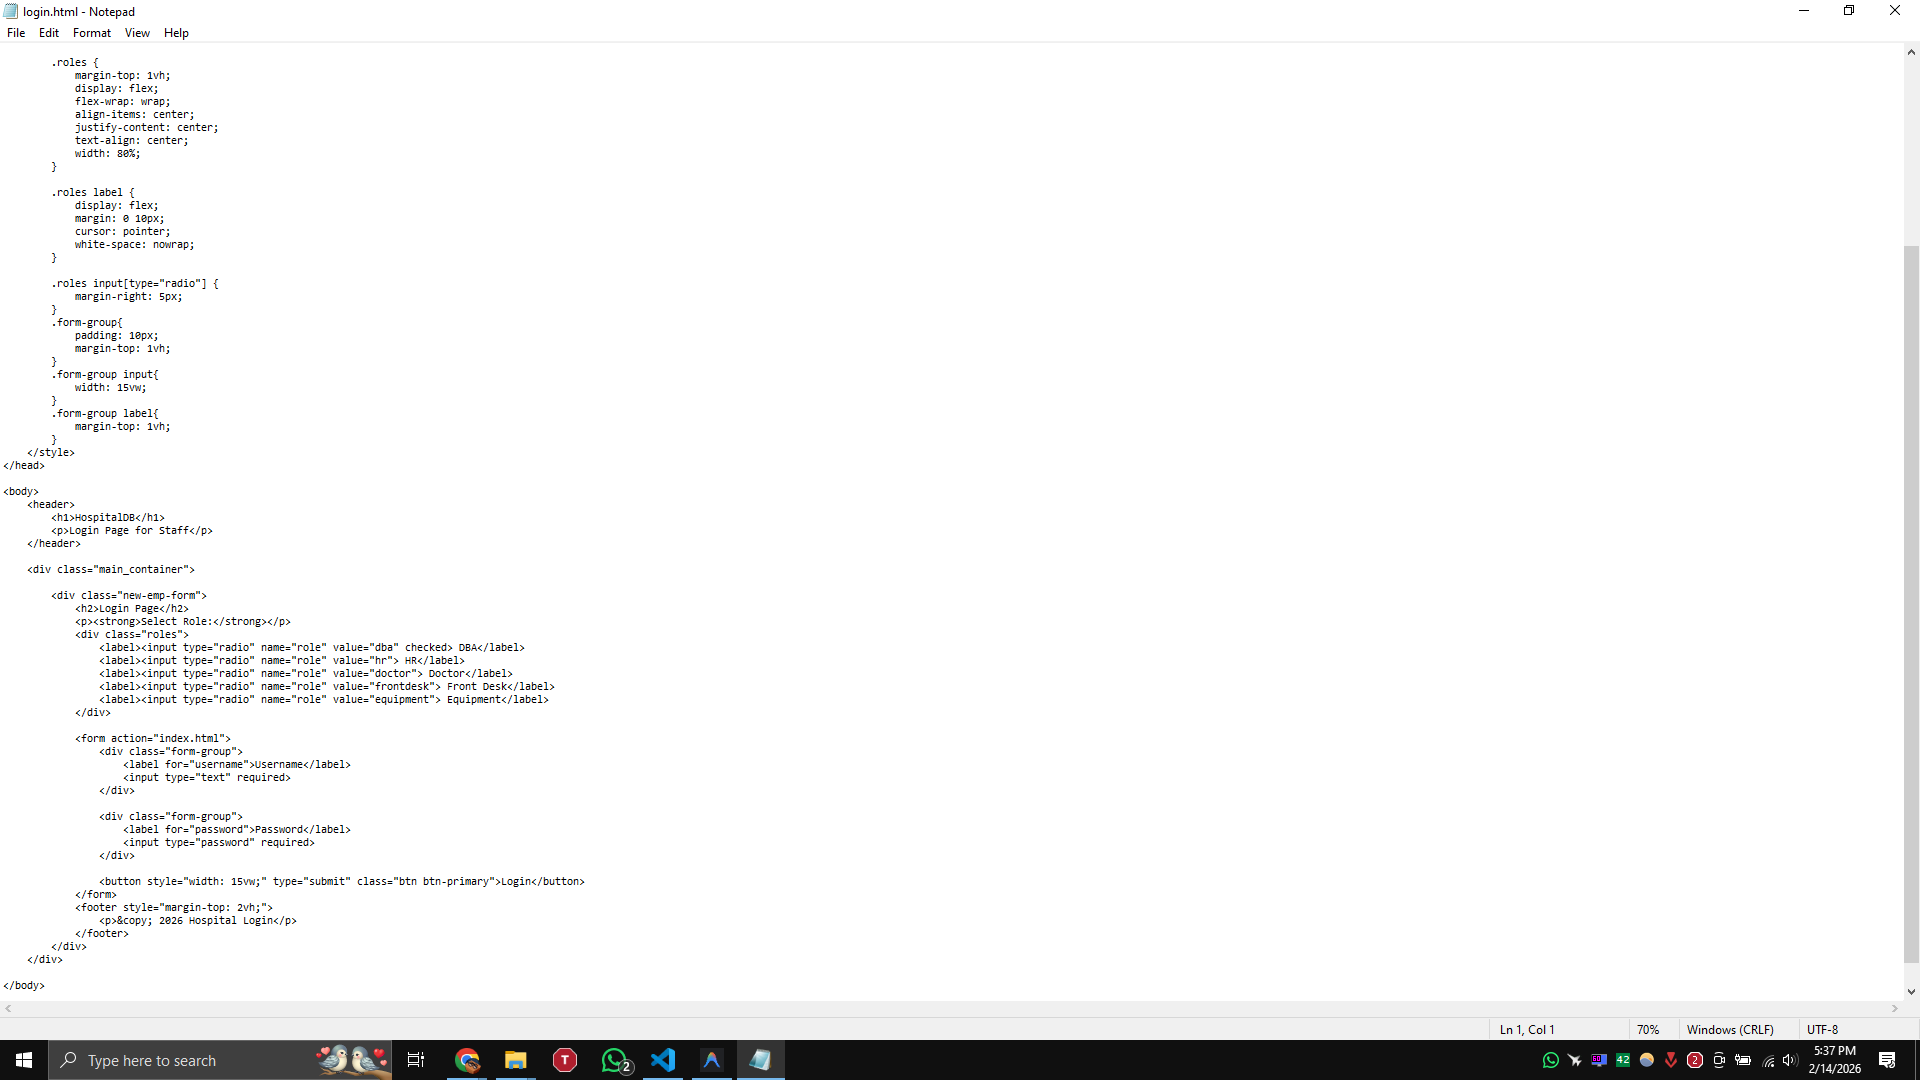Open the Wi-Fi network tray icon

[x=1766, y=1062]
